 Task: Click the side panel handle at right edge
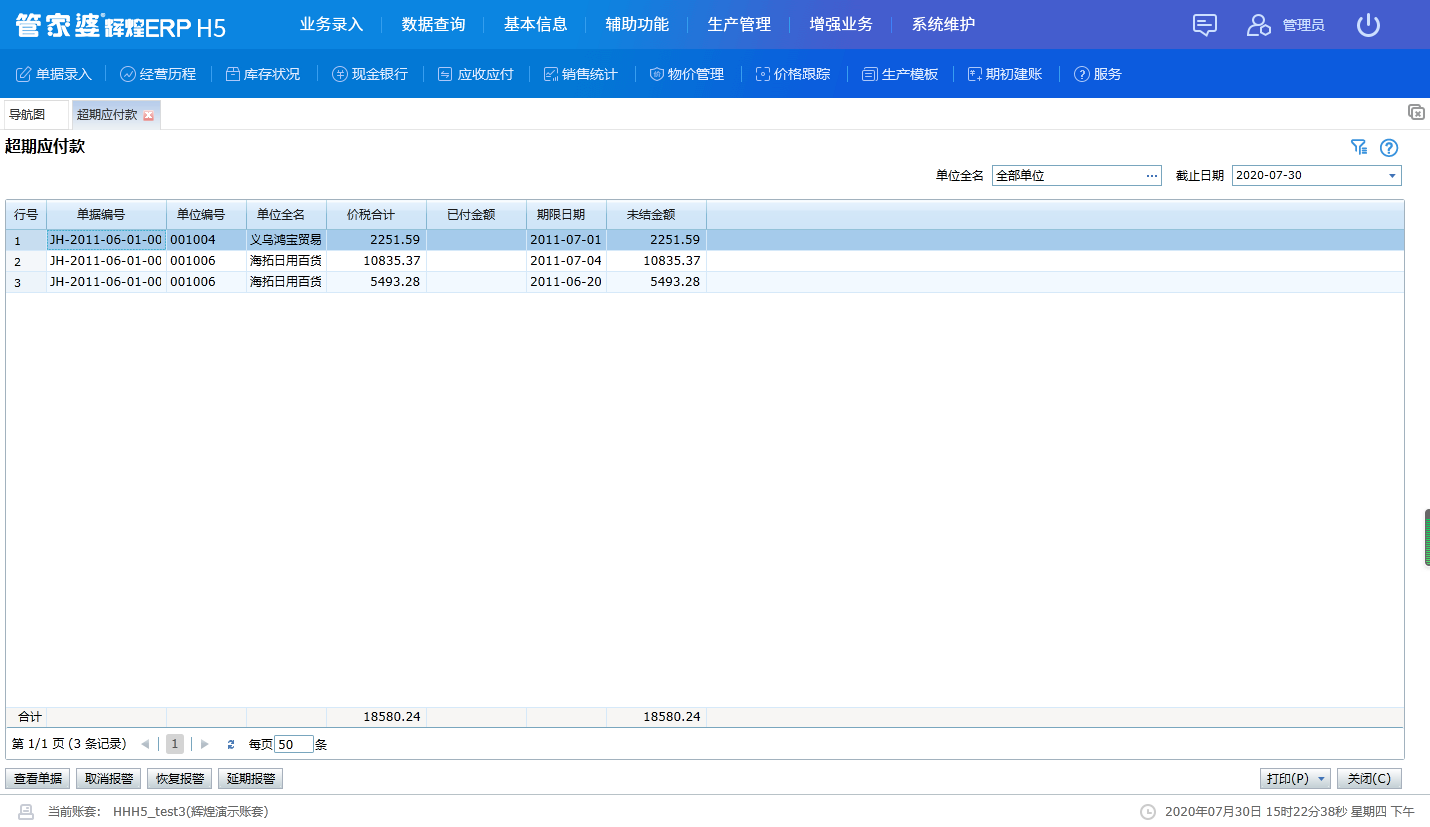(x=1426, y=538)
